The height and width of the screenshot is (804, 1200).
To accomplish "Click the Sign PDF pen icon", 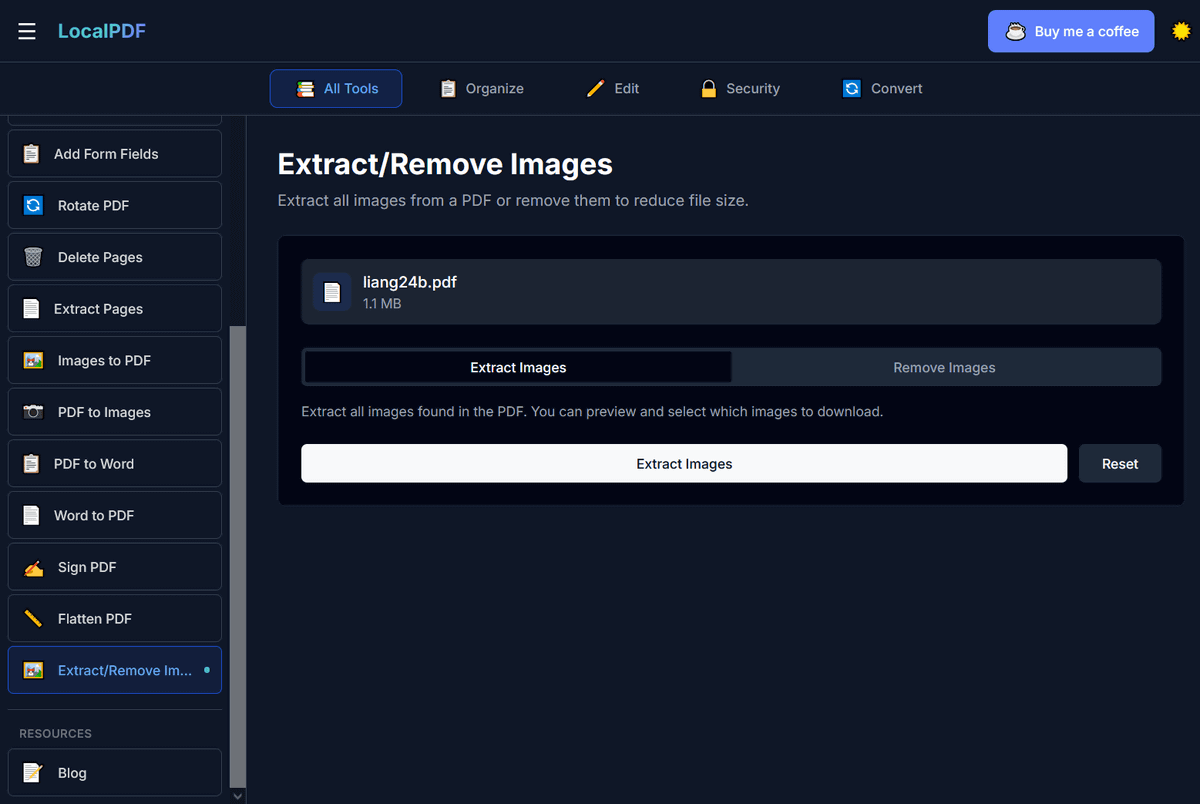I will [x=33, y=567].
